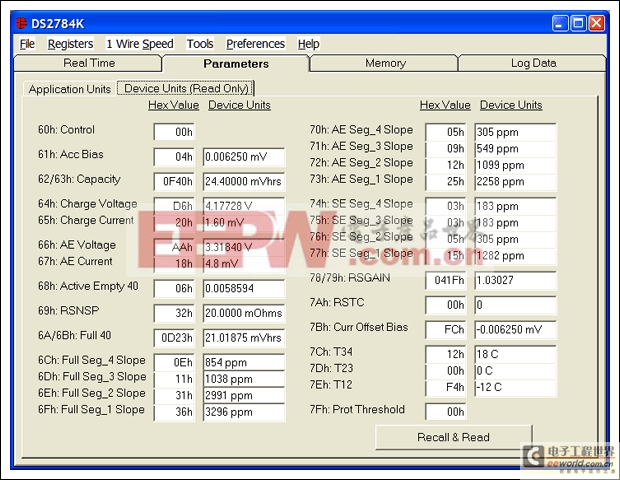Click Active Empty 40 value 0.0058594
620x480 pixels.
(x=244, y=288)
